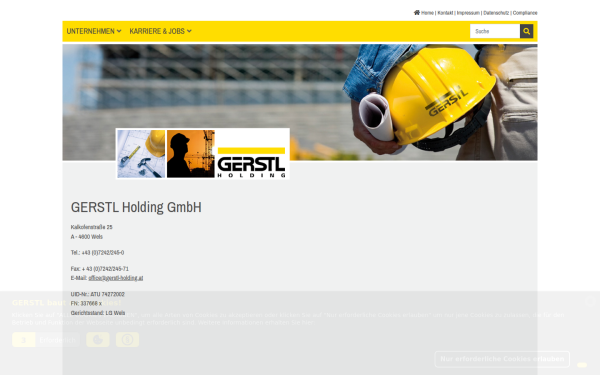
Task: Open the Kontakt link
Action: [445, 13]
